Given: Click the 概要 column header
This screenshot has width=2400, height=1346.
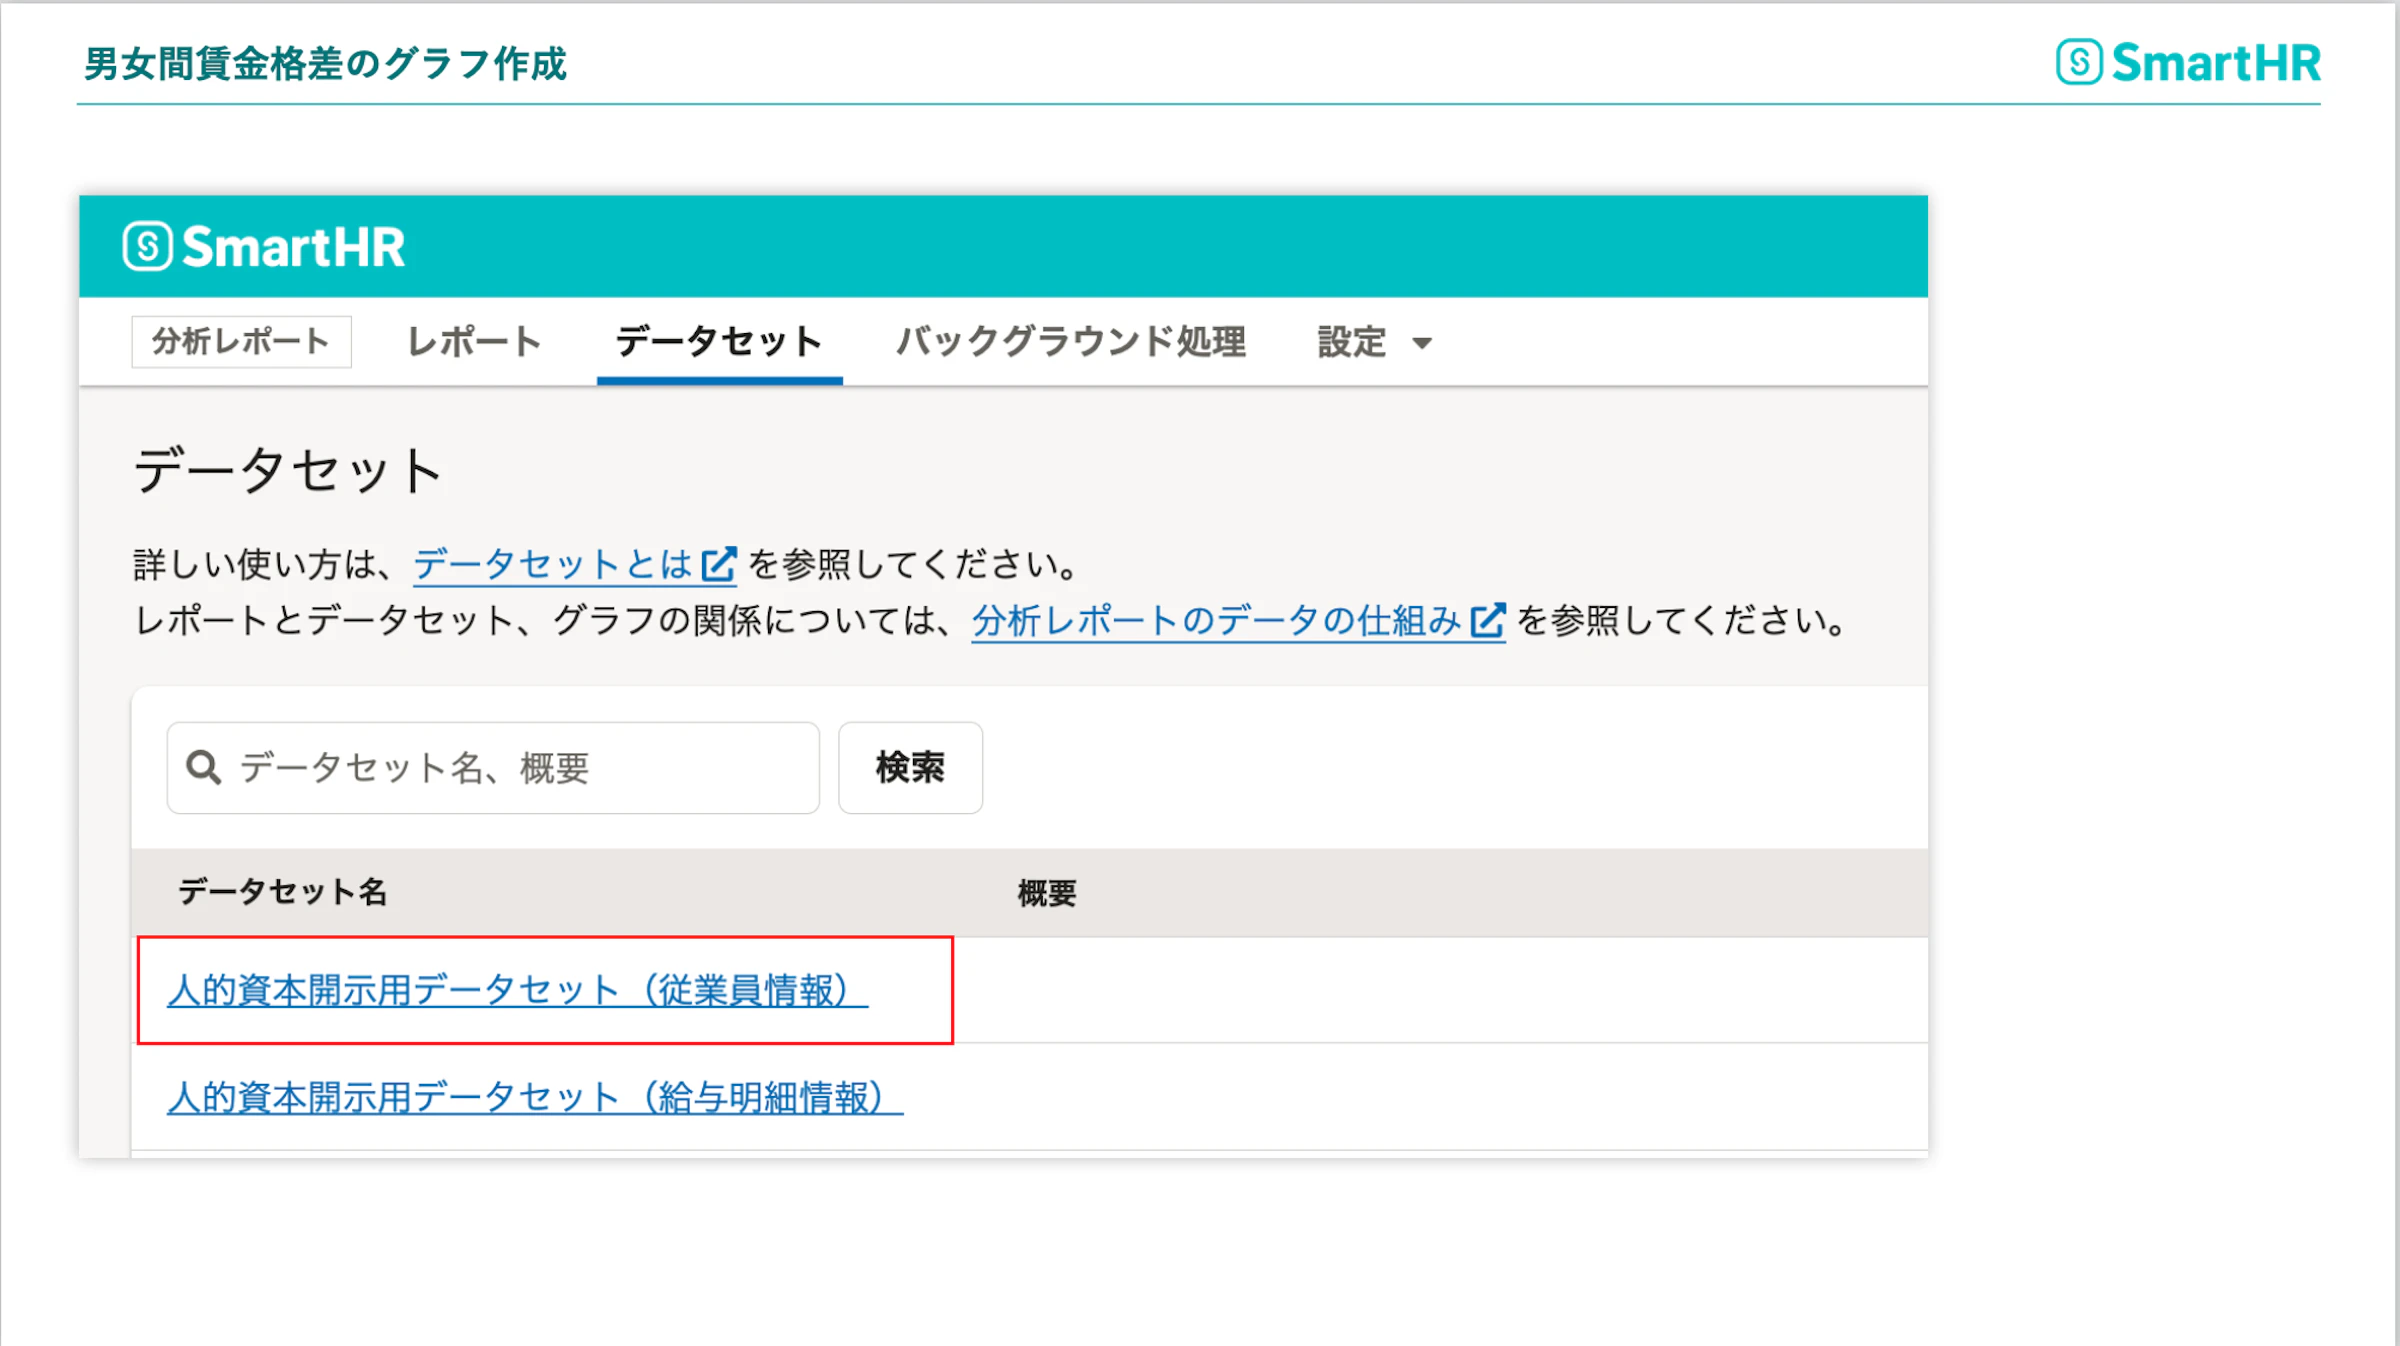Looking at the screenshot, I should pyautogui.click(x=1047, y=893).
